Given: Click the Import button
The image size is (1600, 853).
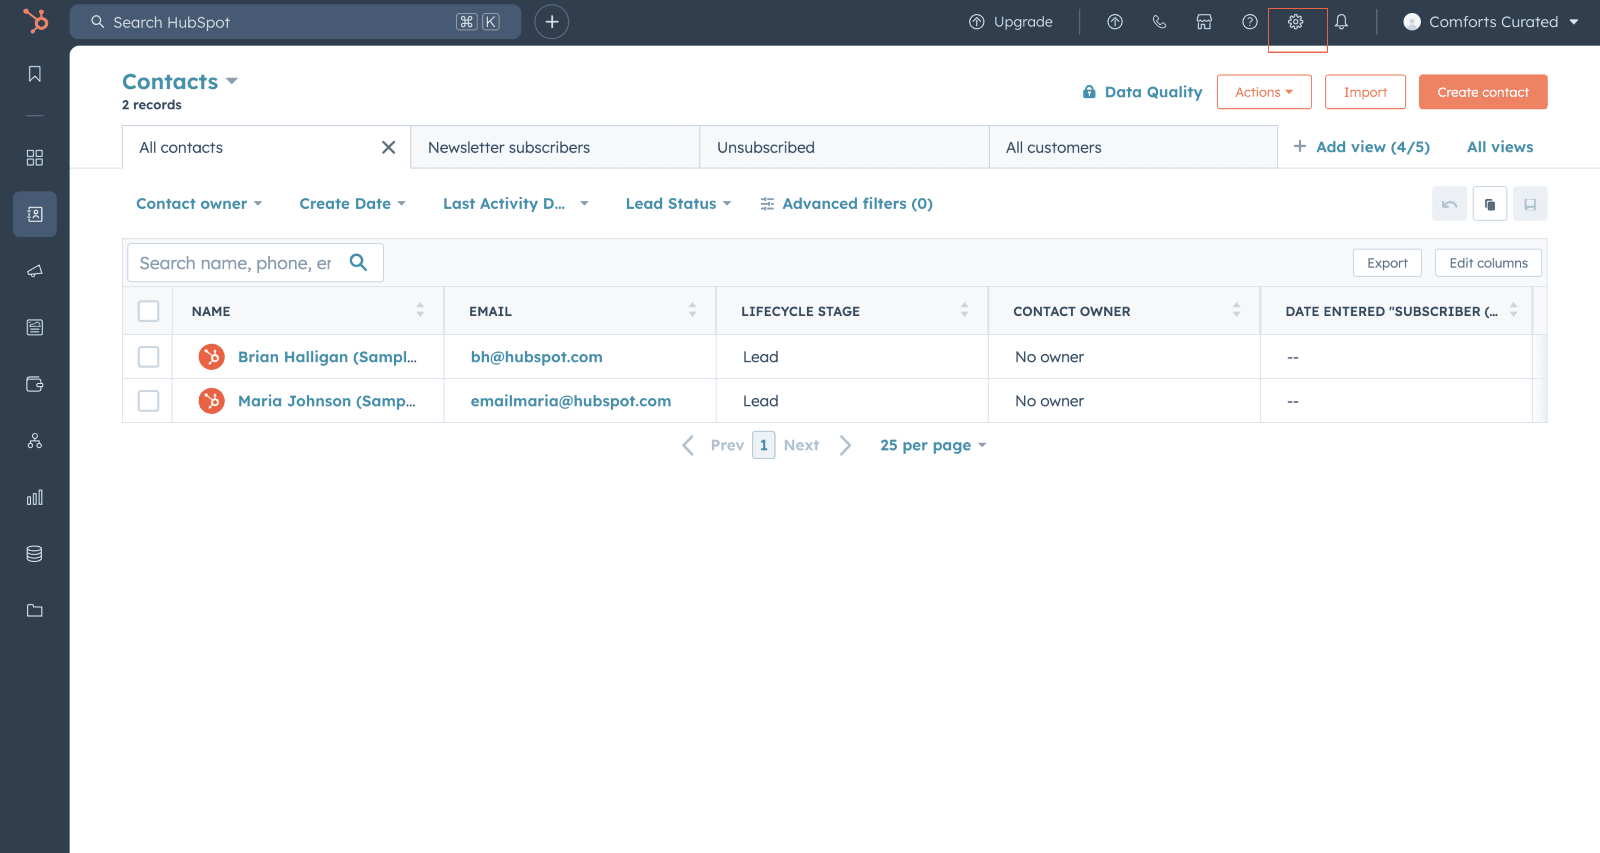Looking at the screenshot, I should pos(1365,92).
